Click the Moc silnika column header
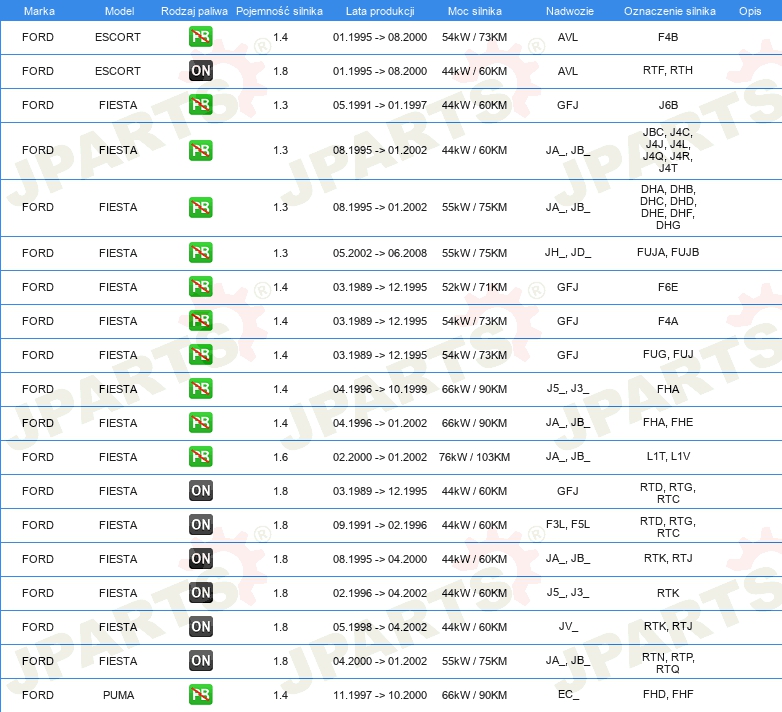782x712 pixels. pyautogui.click(x=474, y=10)
